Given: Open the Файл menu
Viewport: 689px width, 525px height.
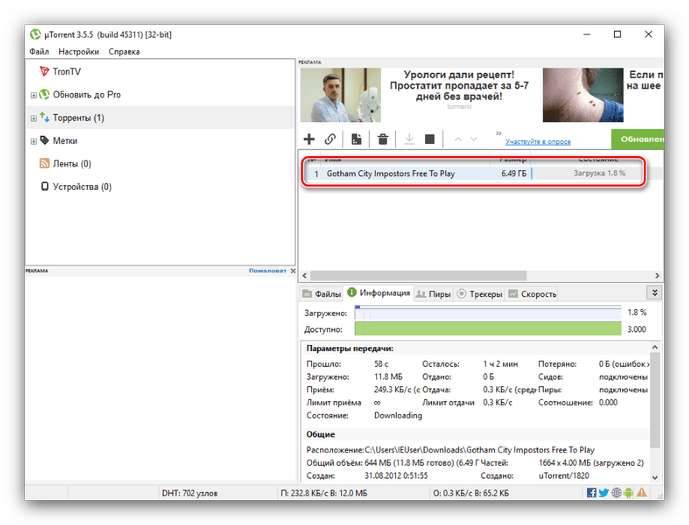Looking at the screenshot, I should click(39, 51).
